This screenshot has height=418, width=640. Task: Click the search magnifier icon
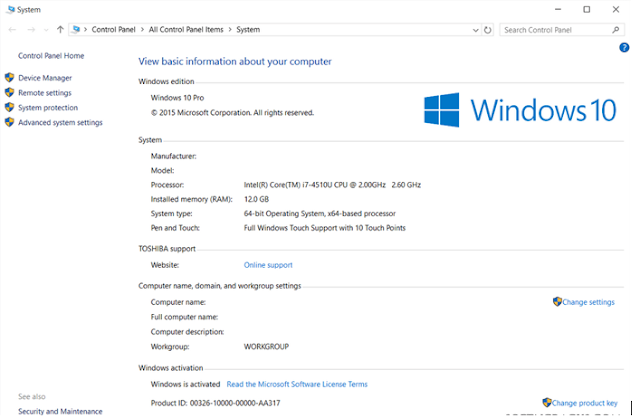tap(616, 30)
